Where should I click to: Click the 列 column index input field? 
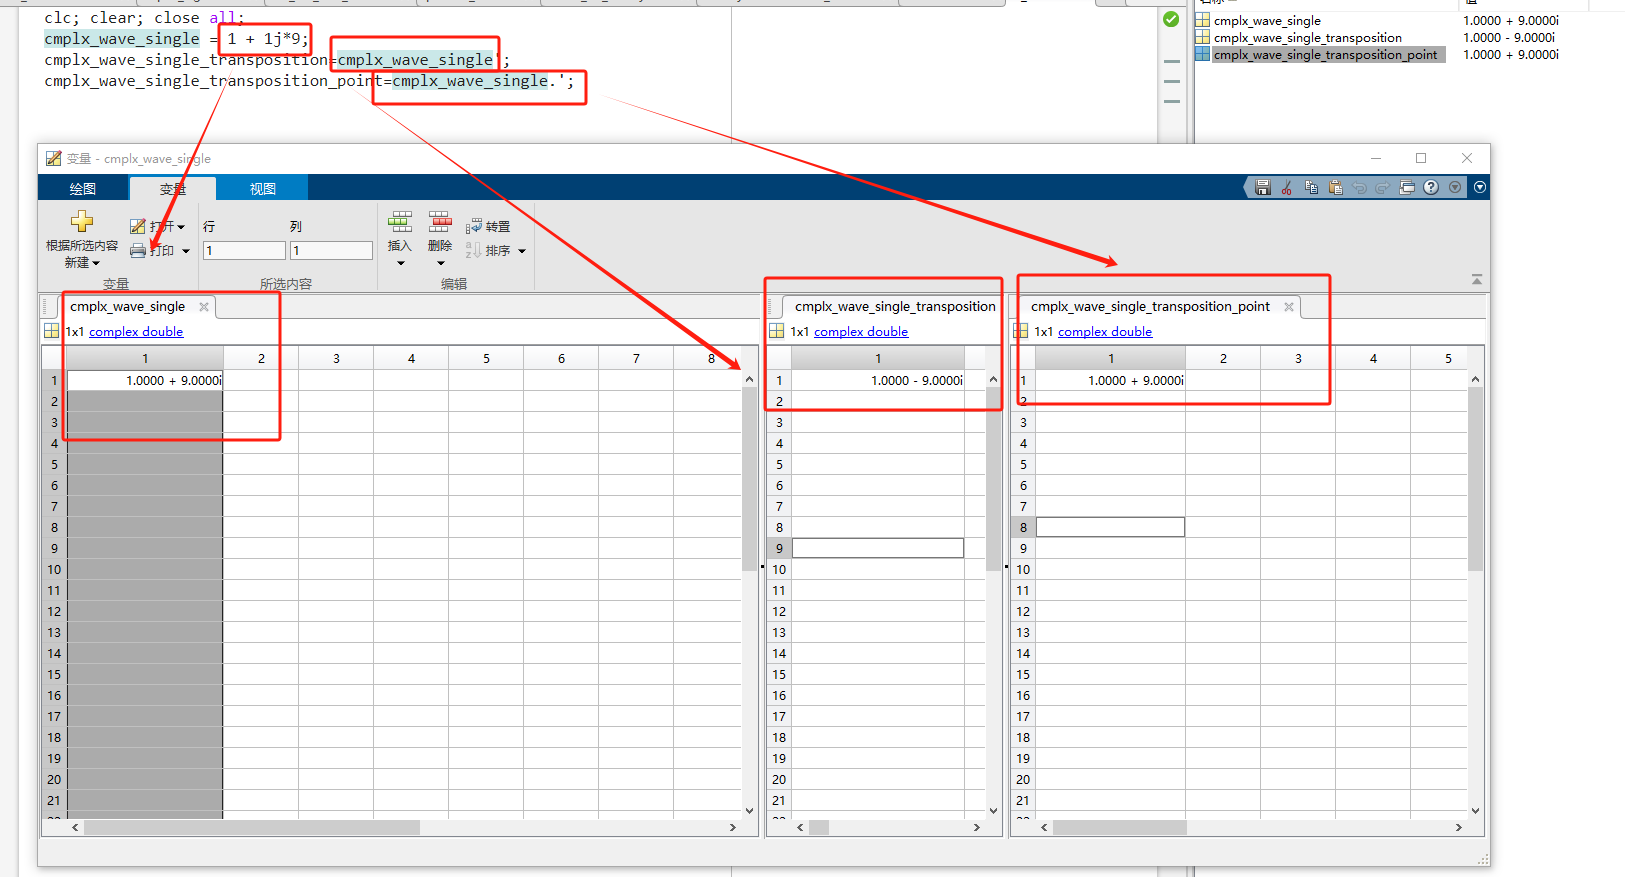click(331, 250)
